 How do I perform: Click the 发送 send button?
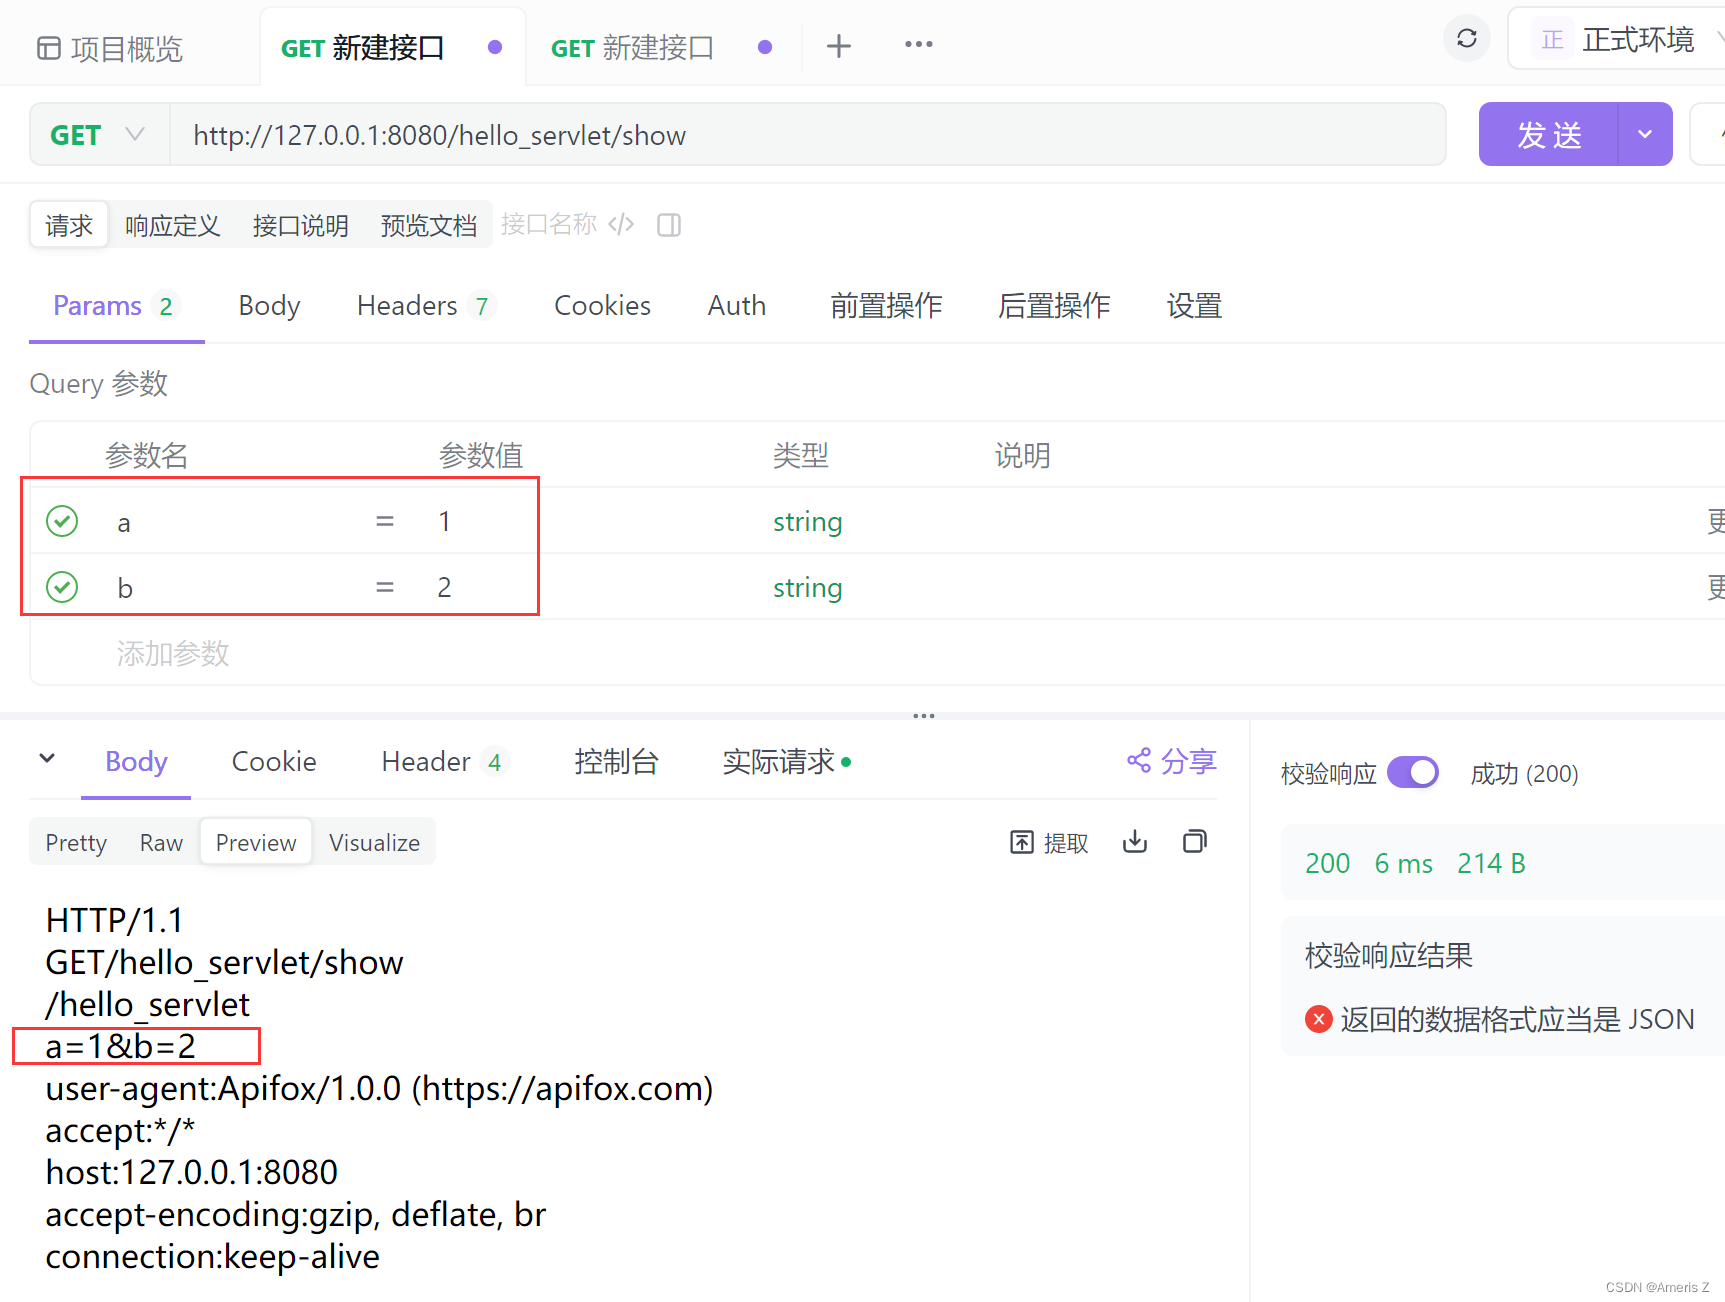[x=1548, y=133]
